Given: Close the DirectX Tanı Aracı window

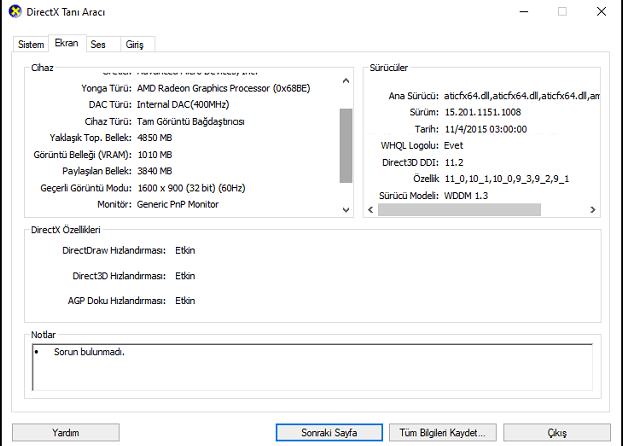Looking at the screenshot, I should pyautogui.click(x=601, y=12).
